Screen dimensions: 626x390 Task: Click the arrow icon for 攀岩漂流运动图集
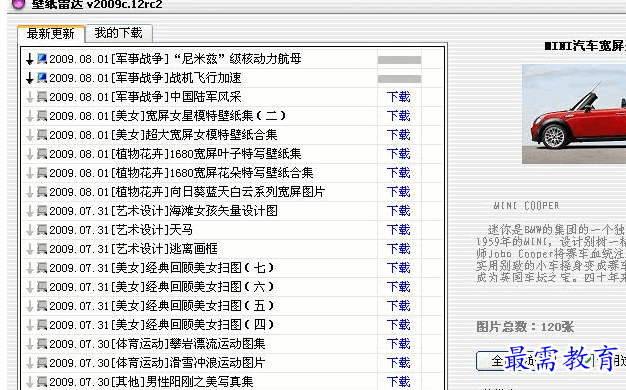30,344
